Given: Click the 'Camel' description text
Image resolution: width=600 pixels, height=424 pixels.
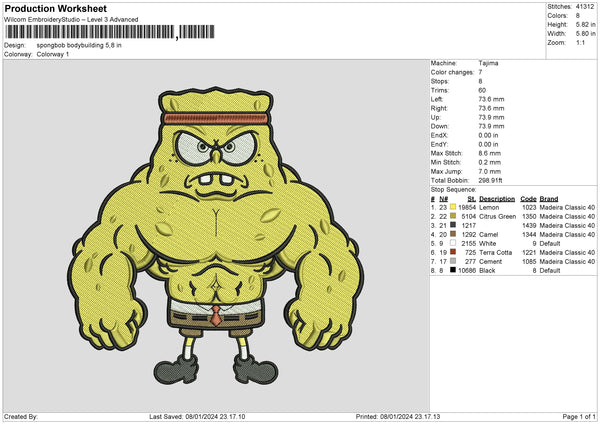Looking at the screenshot, I should click(x=489, y=235).
